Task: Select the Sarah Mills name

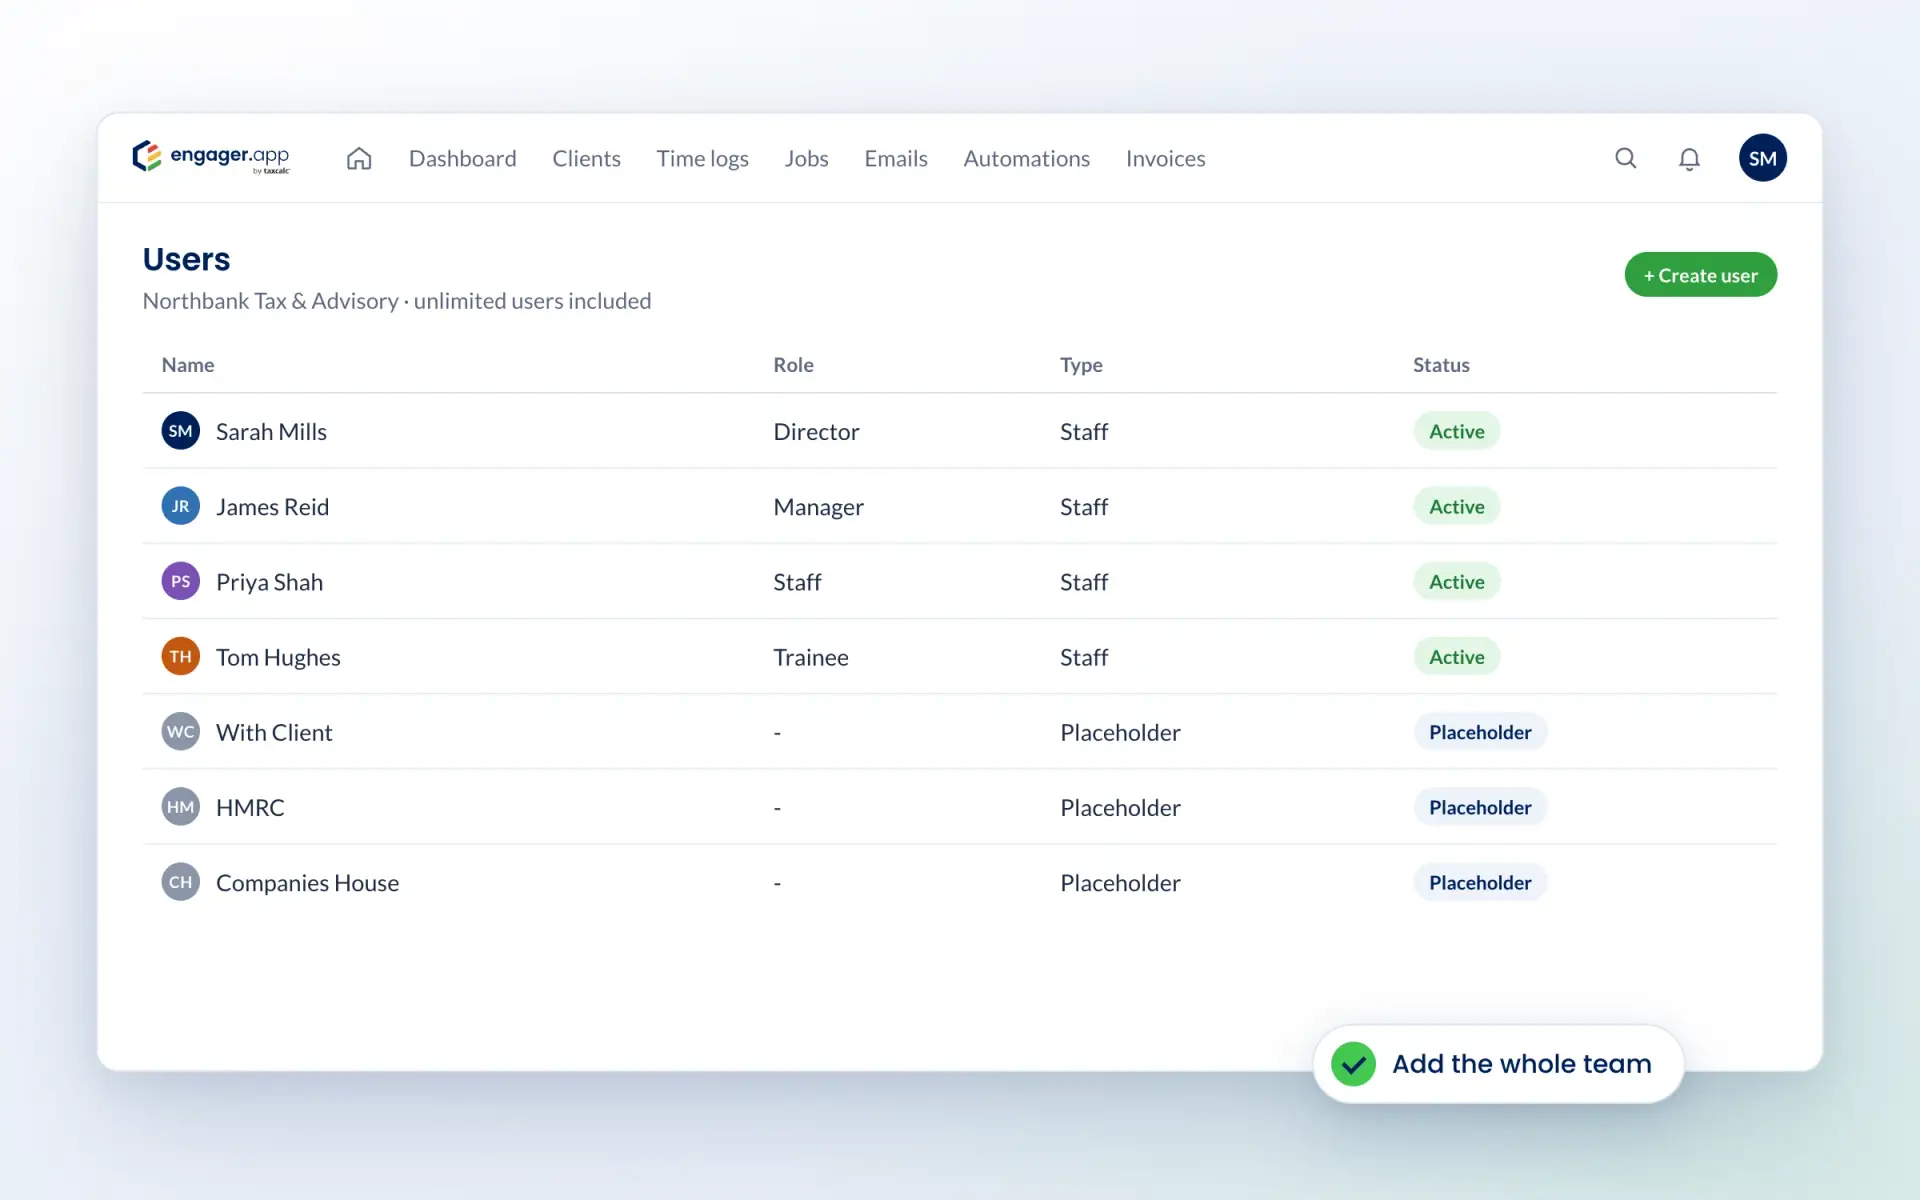Action: click(271, 431)
